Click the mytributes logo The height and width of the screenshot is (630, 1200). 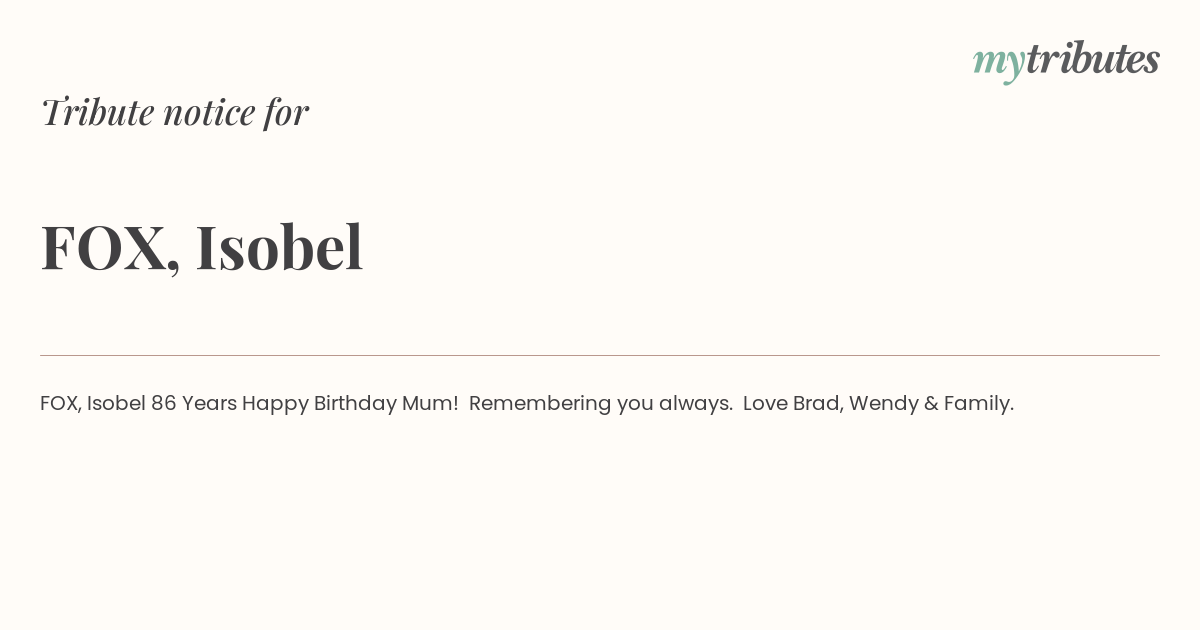(1066, 60)
